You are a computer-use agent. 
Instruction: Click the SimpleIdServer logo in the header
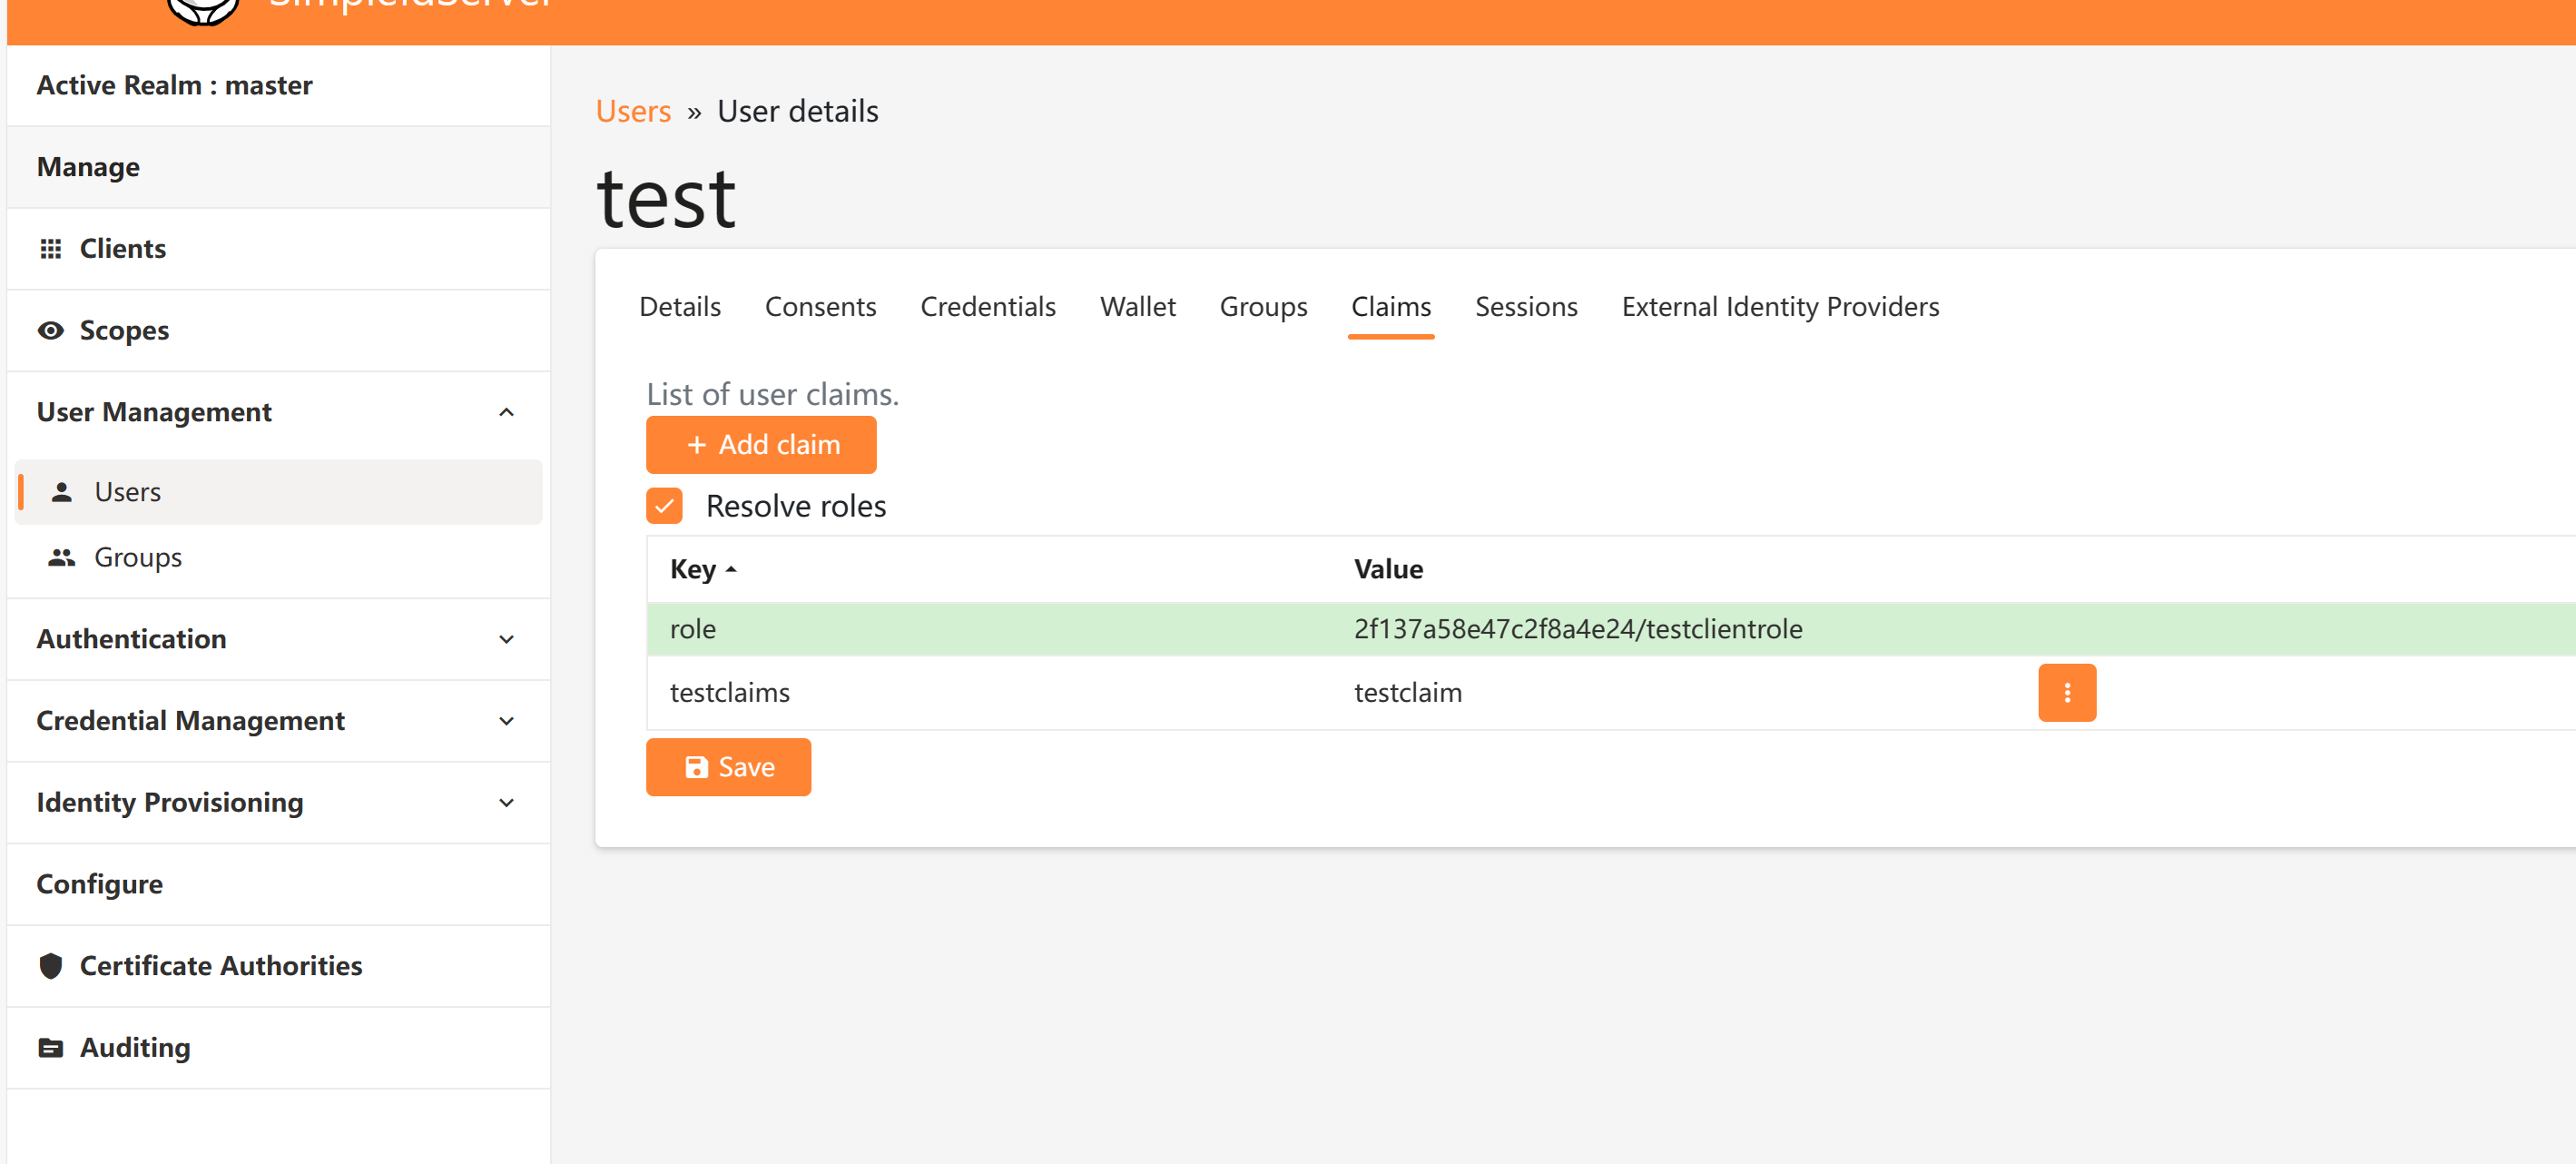(202, 8)
